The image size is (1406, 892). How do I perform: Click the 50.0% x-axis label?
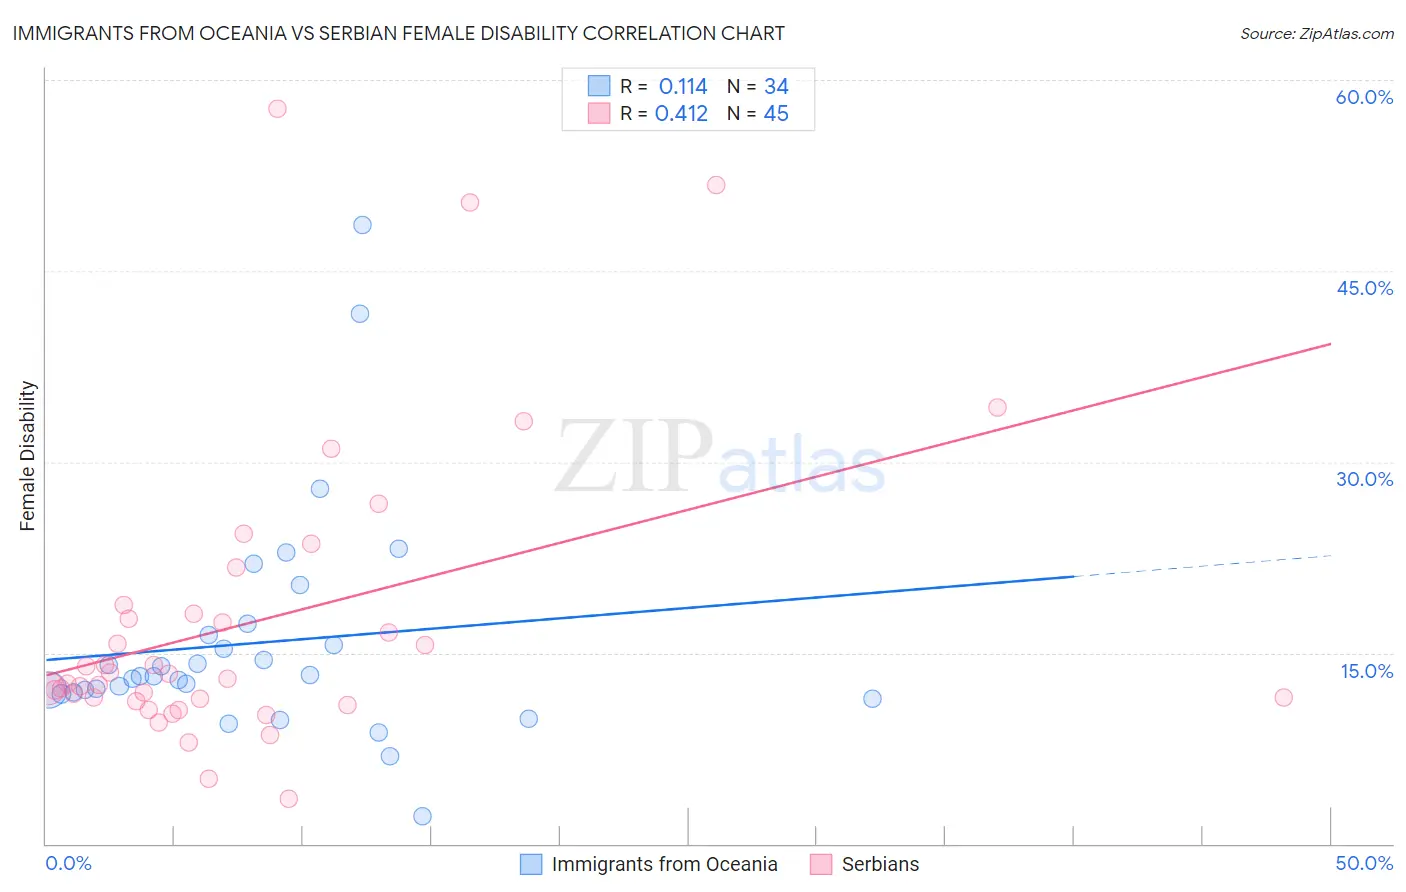1364,863
